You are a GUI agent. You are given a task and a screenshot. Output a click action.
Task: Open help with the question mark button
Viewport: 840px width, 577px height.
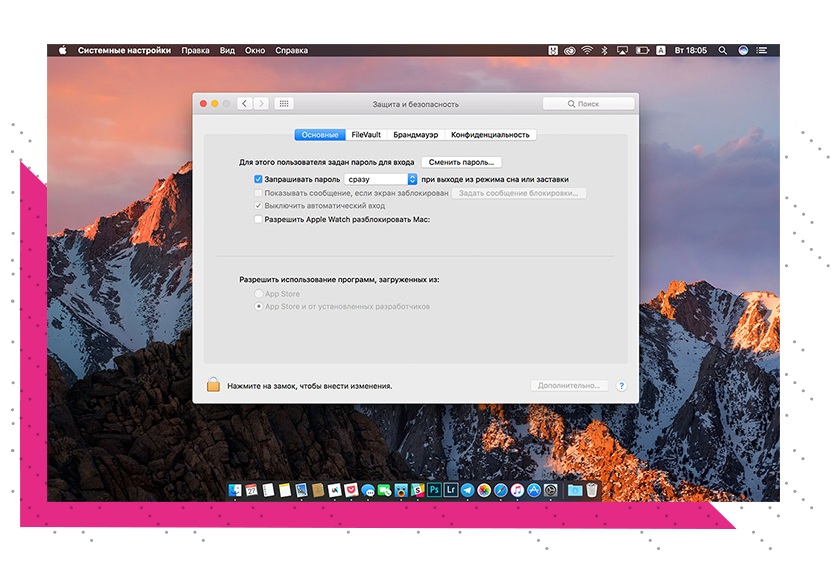click(x=621, y=385)
